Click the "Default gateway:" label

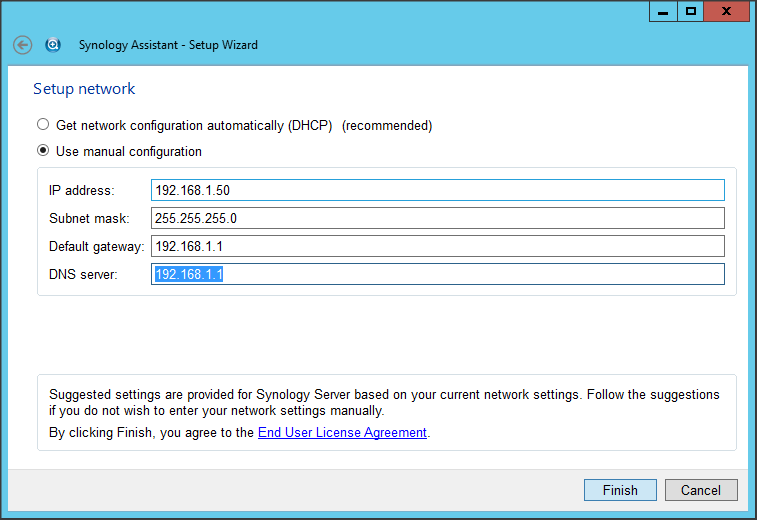click(x=96, y=246)
